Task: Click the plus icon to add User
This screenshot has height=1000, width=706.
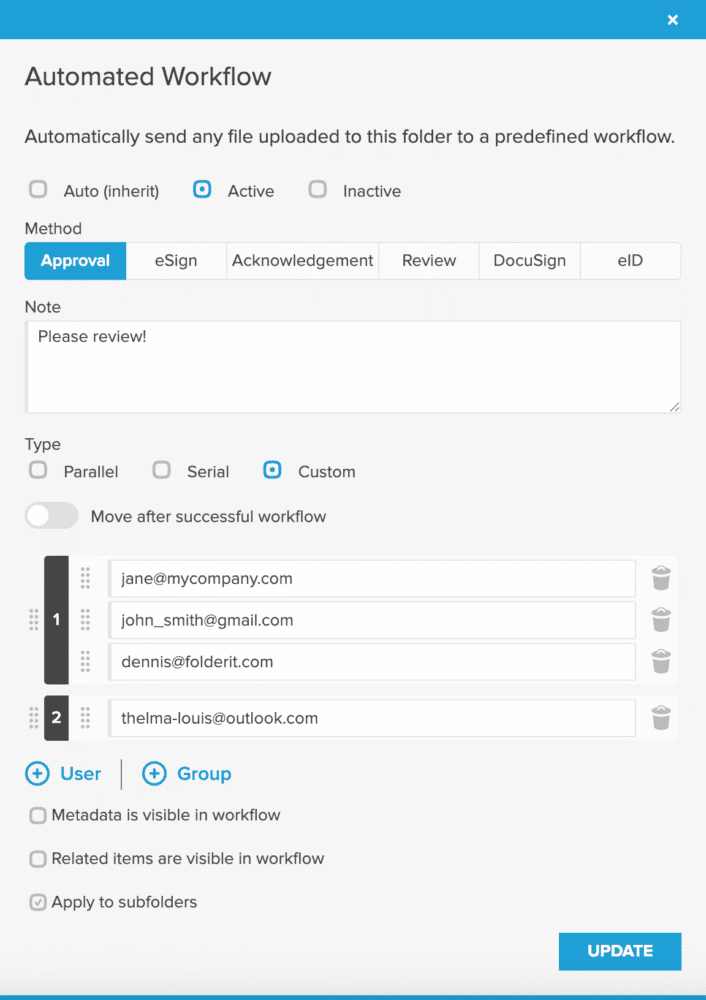Action: click(37, 774)
